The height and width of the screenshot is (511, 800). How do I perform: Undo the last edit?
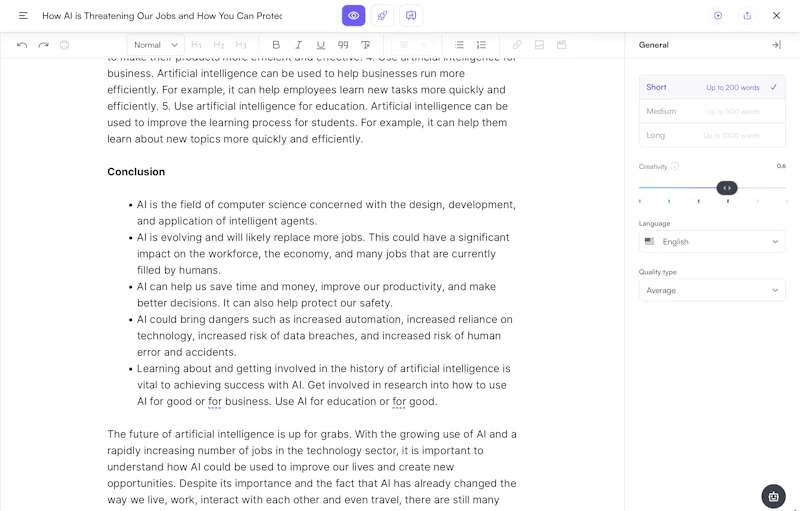click(x=22, y=45)
